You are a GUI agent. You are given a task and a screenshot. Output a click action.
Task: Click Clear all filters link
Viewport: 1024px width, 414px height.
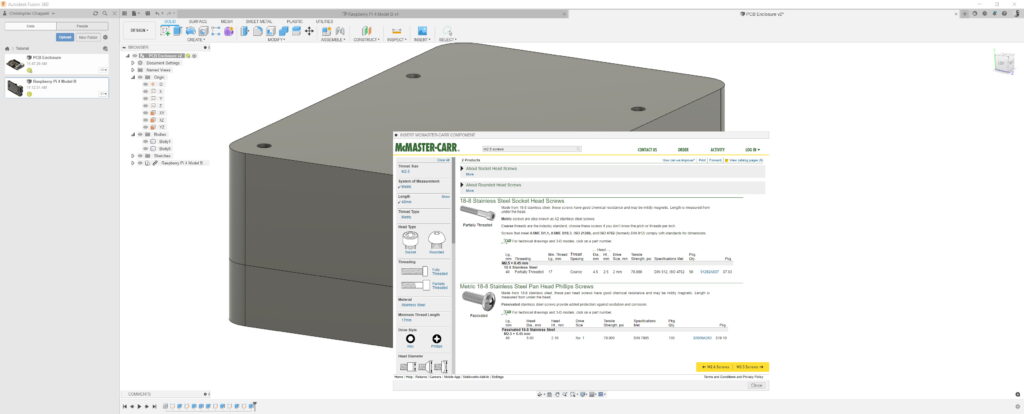coord(443,159)
